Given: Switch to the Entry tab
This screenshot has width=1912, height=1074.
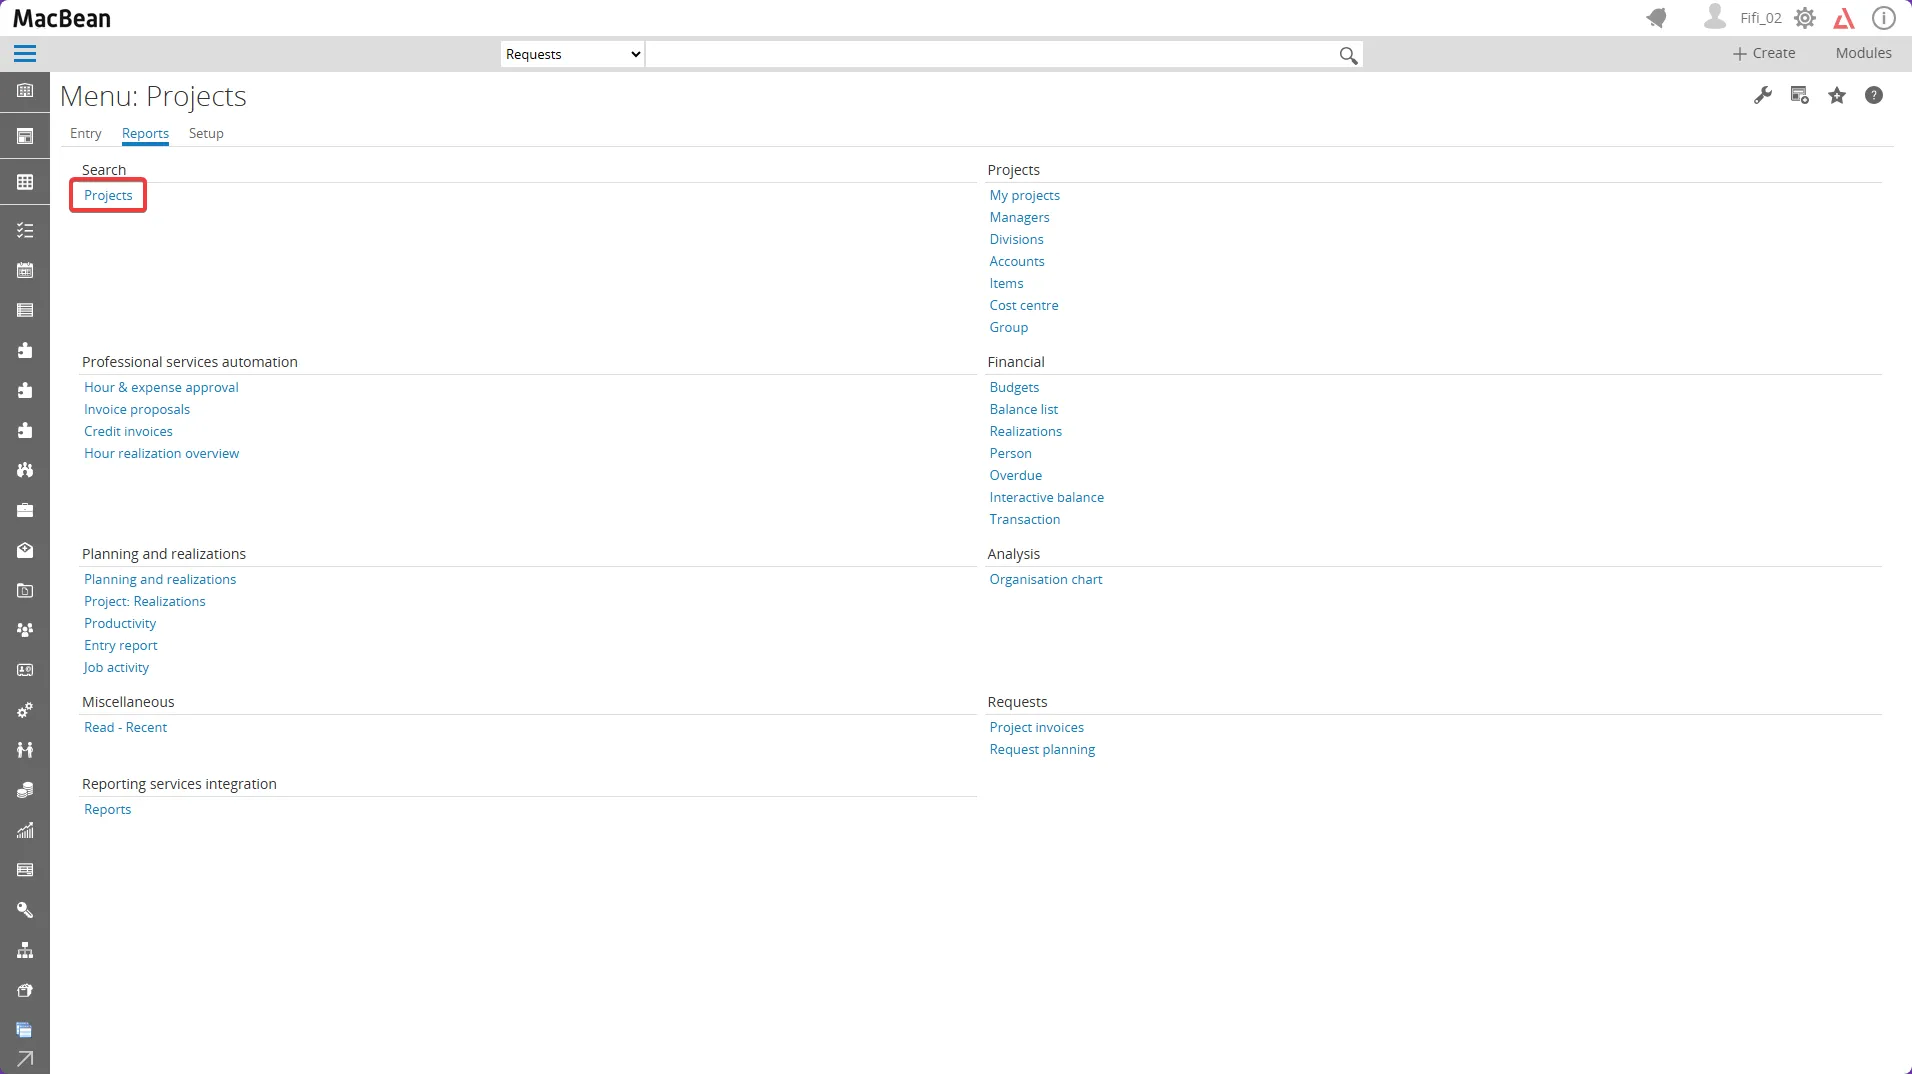Looking at the screenshot, I should [x=85, y=133].
